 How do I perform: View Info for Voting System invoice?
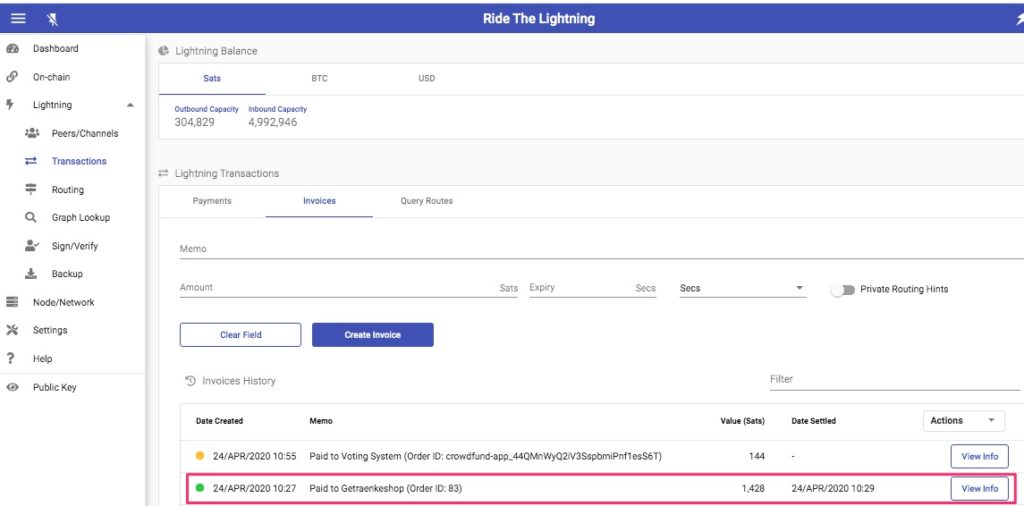[x=980, y=456]
